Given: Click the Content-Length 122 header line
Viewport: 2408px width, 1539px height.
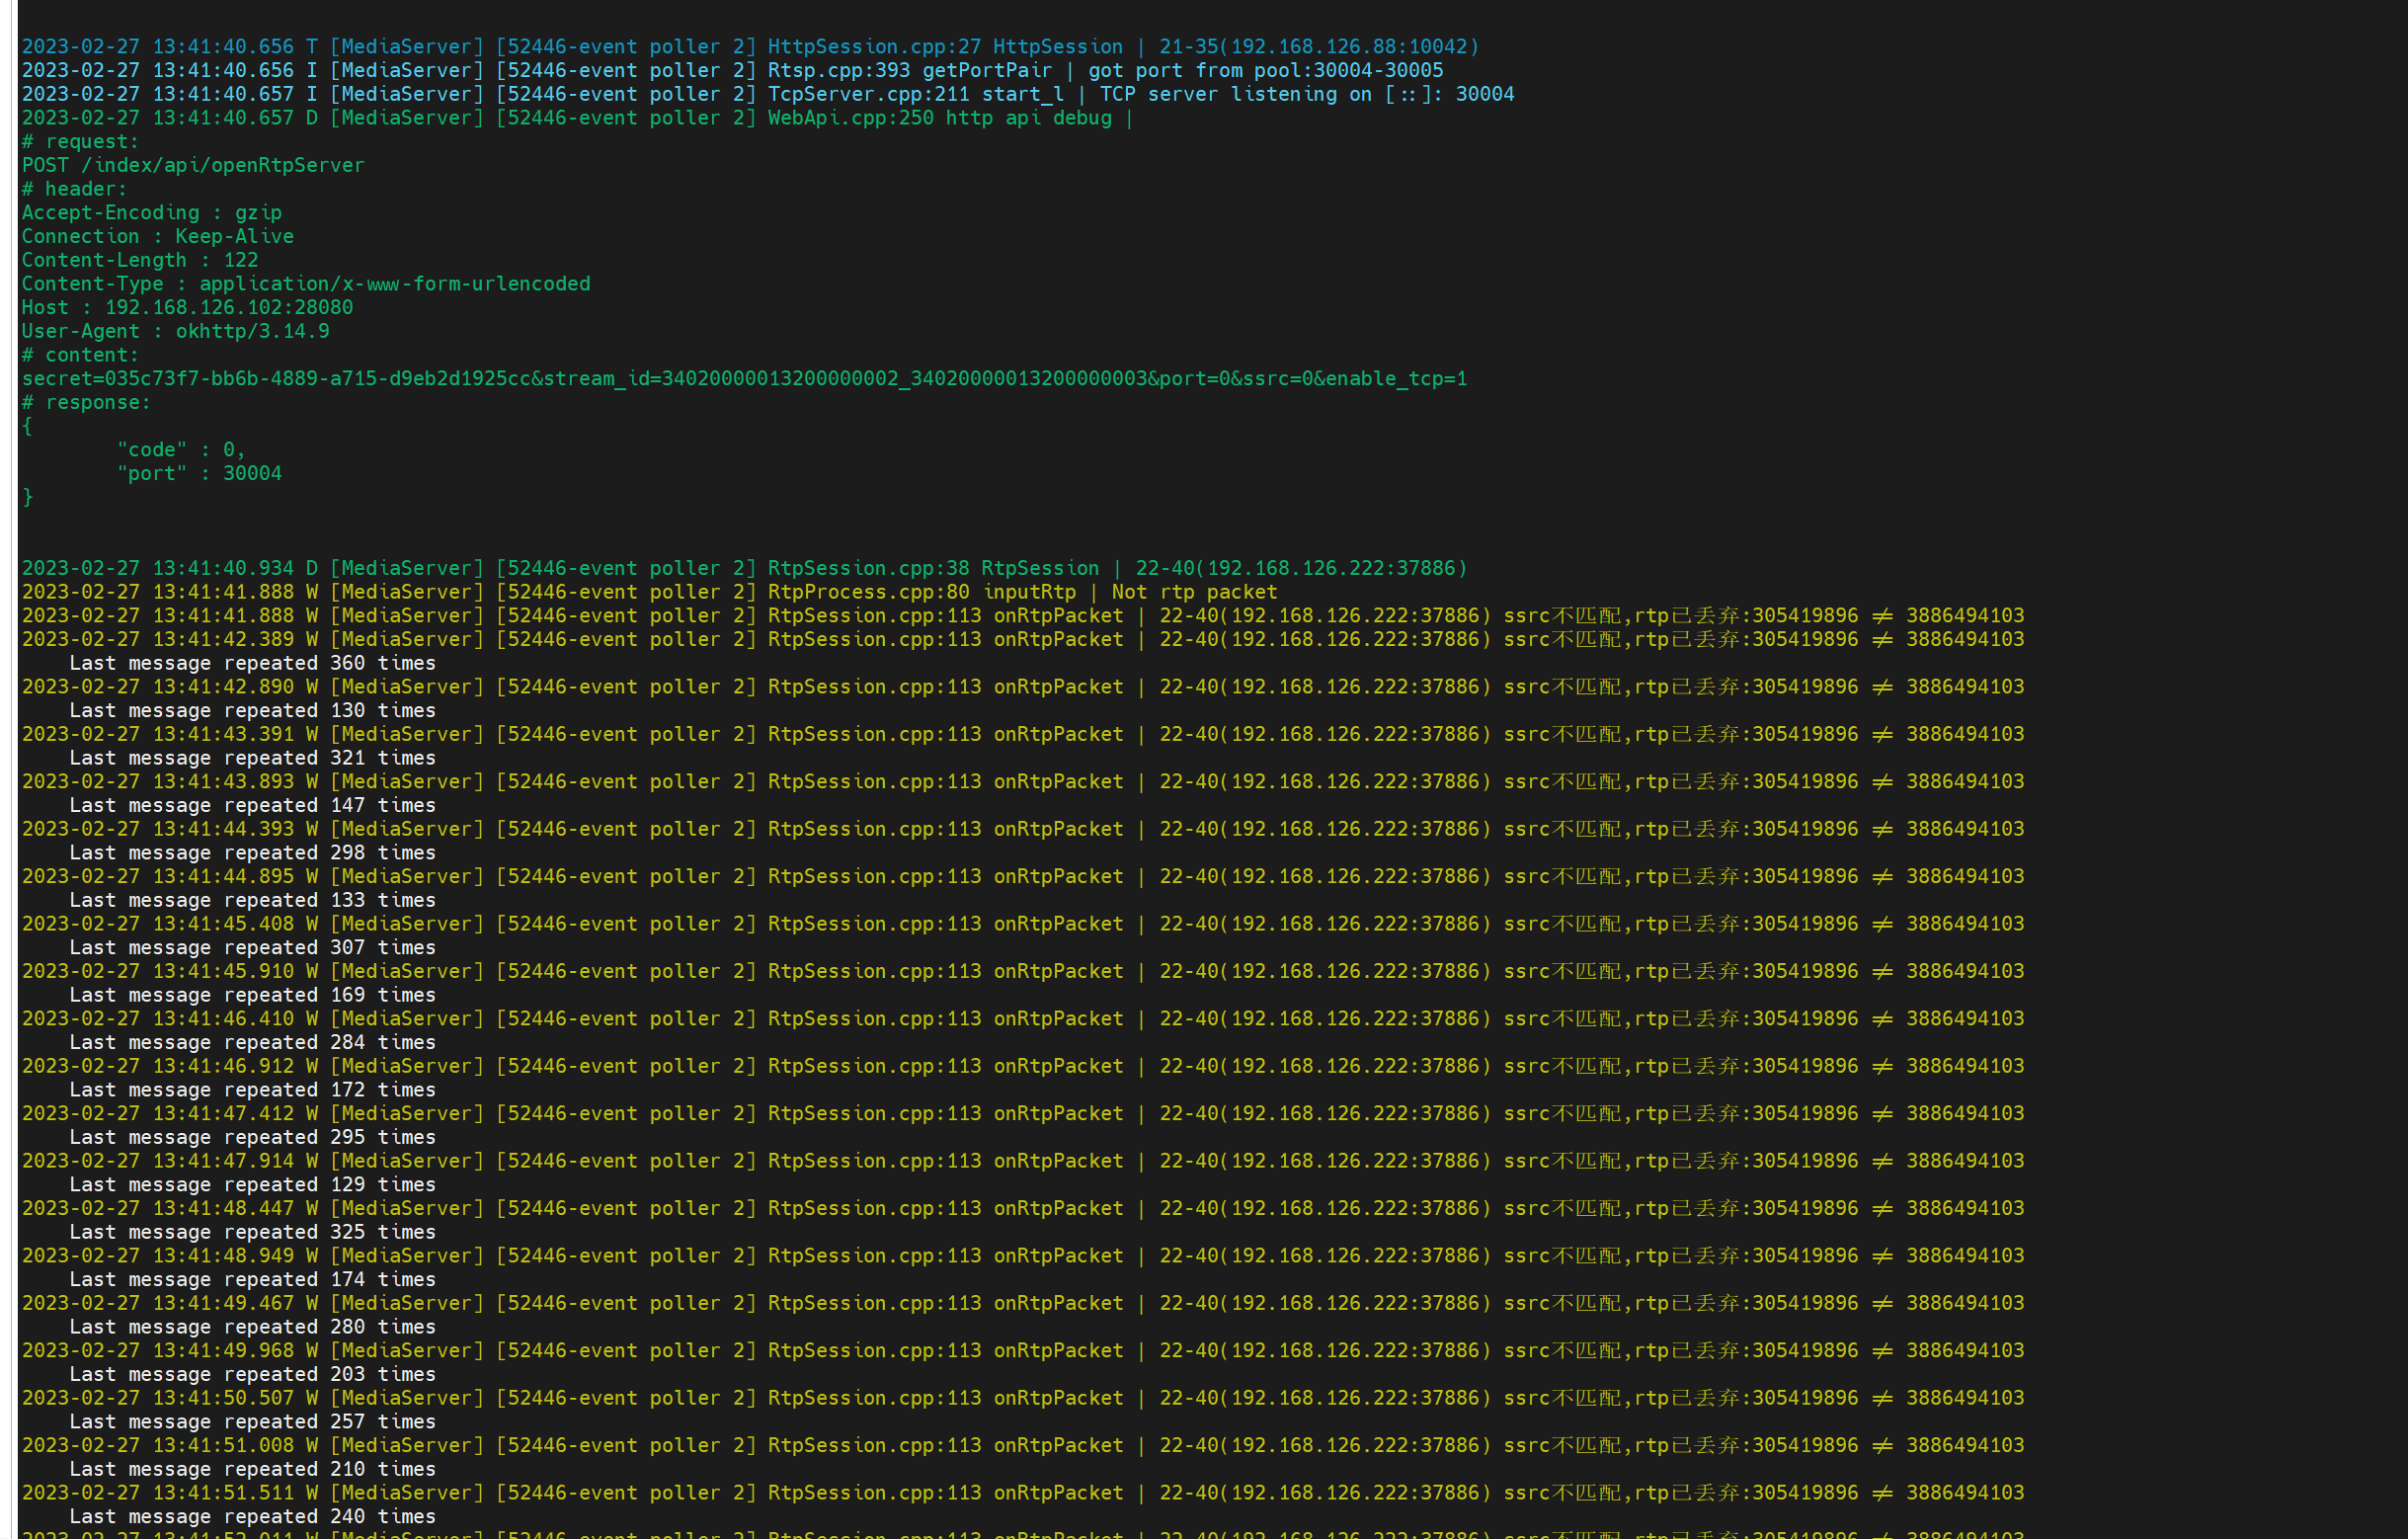Looking at the screenshot, I should [139, 259].
